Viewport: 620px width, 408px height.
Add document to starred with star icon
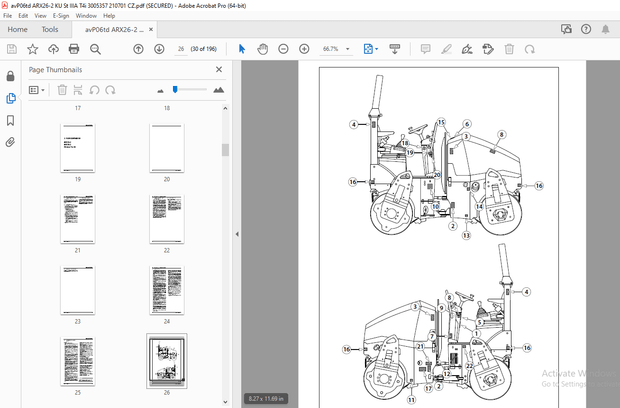pos(32,49)
